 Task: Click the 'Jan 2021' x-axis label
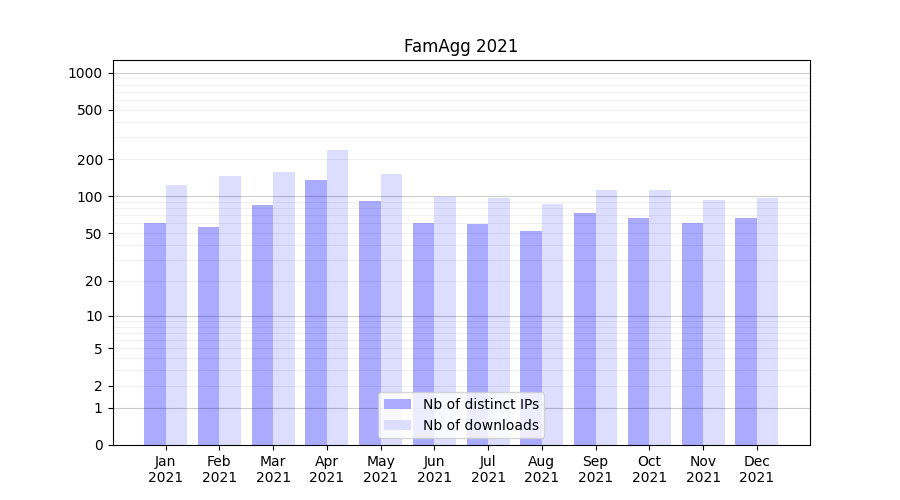(166, 469)
